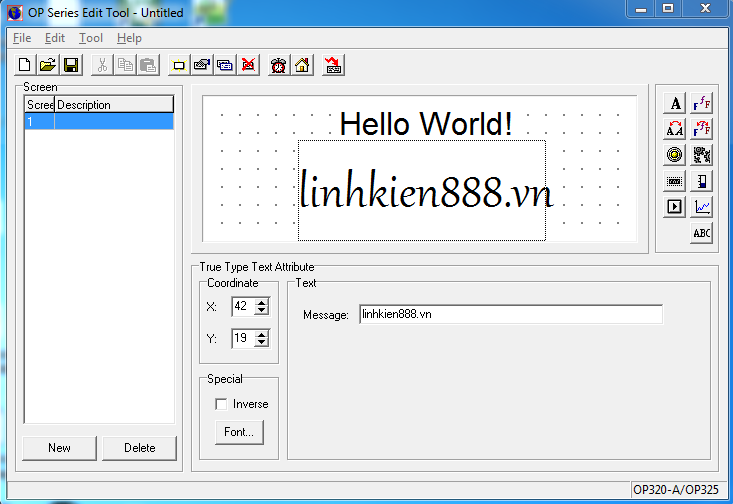Screen dimensions: 733x504
Task: Select the ABC text tool icon
Action: [702, 233]
